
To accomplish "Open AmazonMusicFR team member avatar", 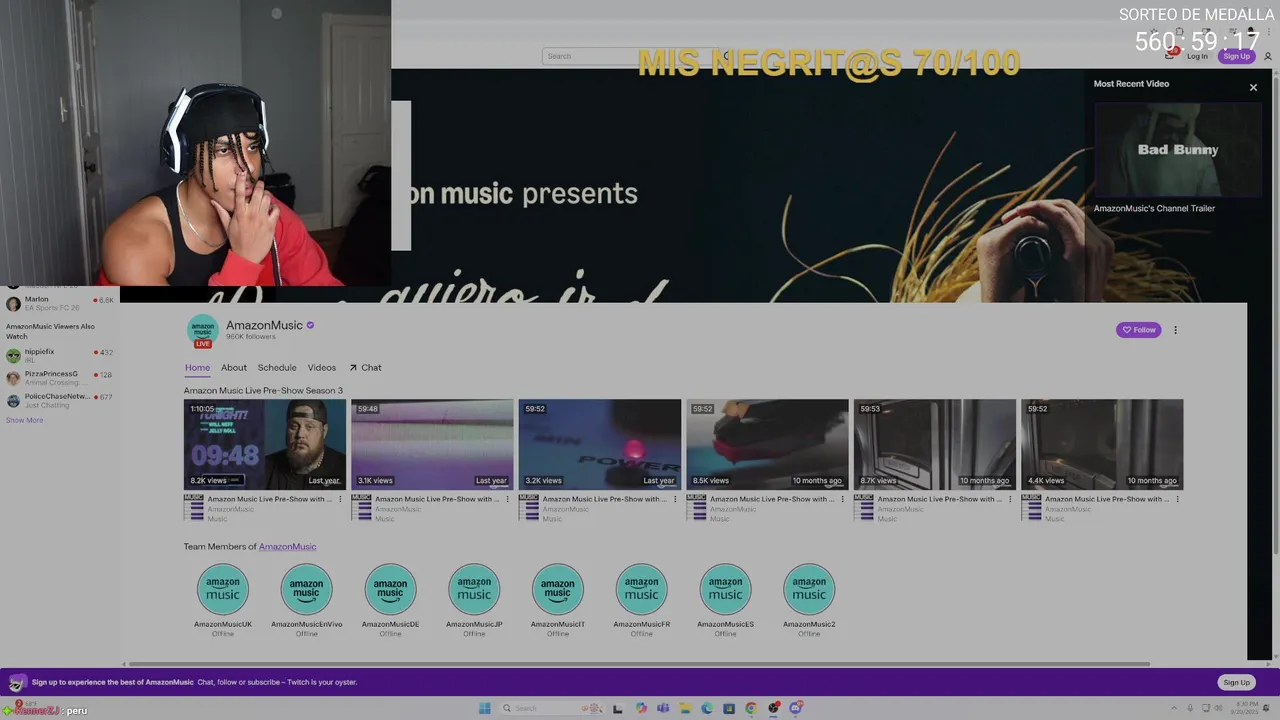I will (641, 589).
